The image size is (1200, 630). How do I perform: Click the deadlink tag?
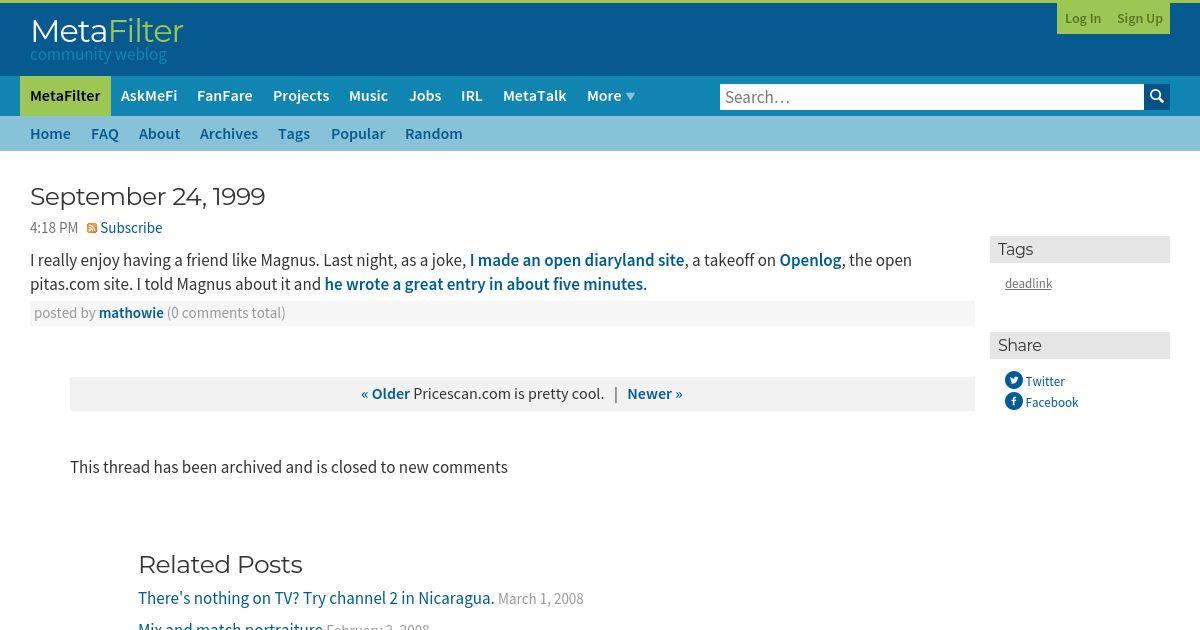(x=1028, y=284)
